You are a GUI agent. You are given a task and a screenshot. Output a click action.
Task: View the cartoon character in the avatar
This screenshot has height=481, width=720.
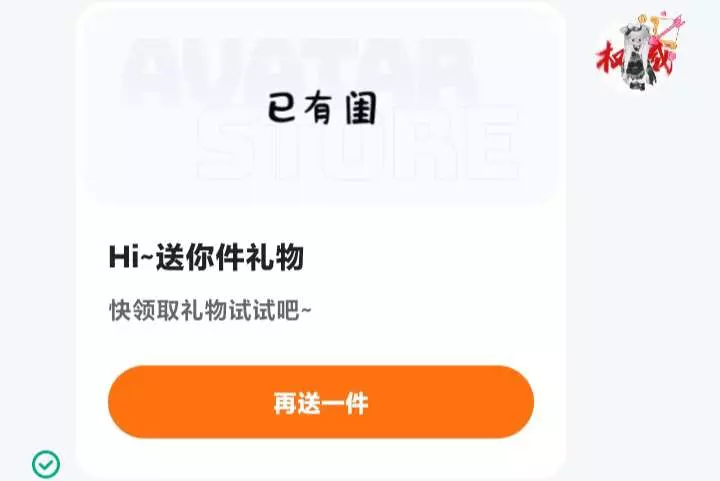636,57
